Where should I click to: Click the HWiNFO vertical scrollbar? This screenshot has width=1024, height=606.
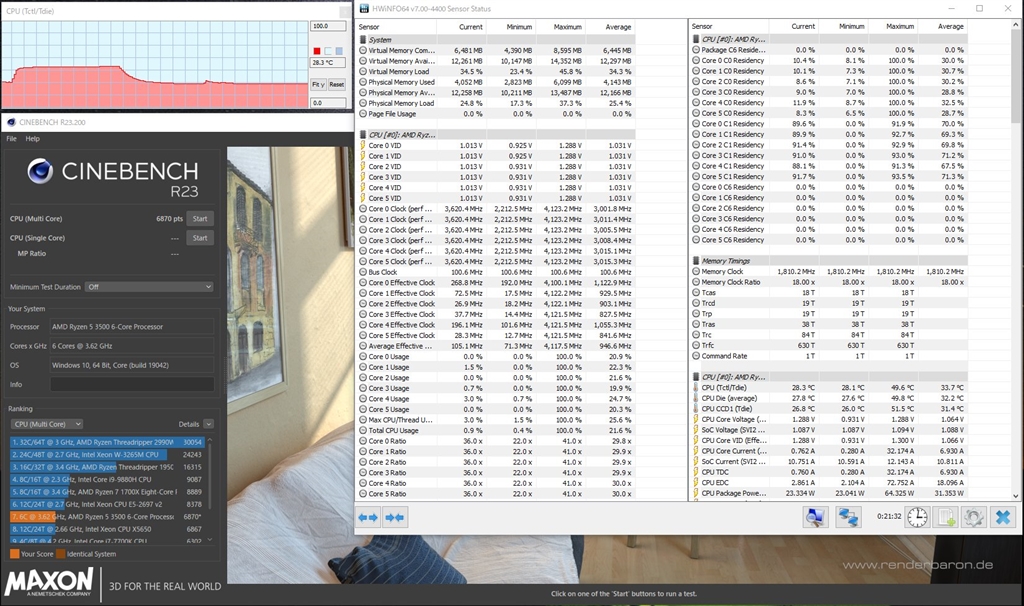pyautogui.click(x=1016, y=261)
